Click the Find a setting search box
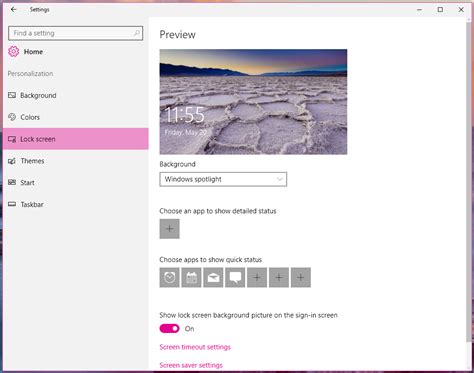This screenshot has height=373, width=474. pyautogui.click(x=76, y=33)
